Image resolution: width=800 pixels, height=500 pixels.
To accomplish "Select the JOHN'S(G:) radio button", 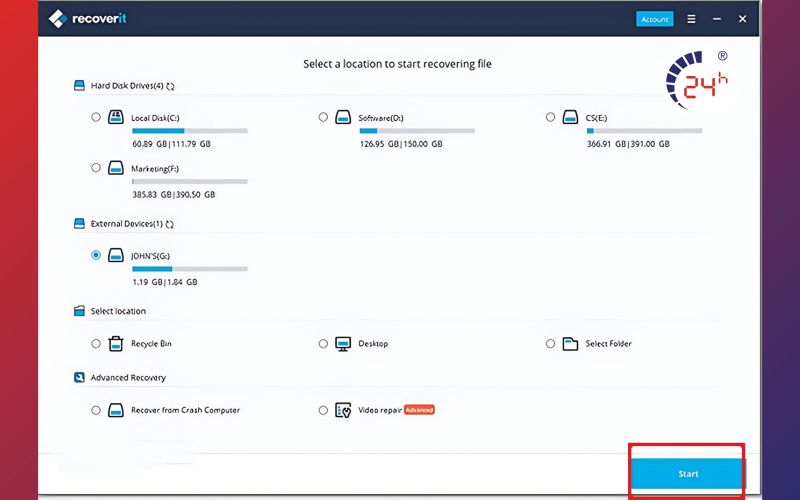I will coord(96,255).
